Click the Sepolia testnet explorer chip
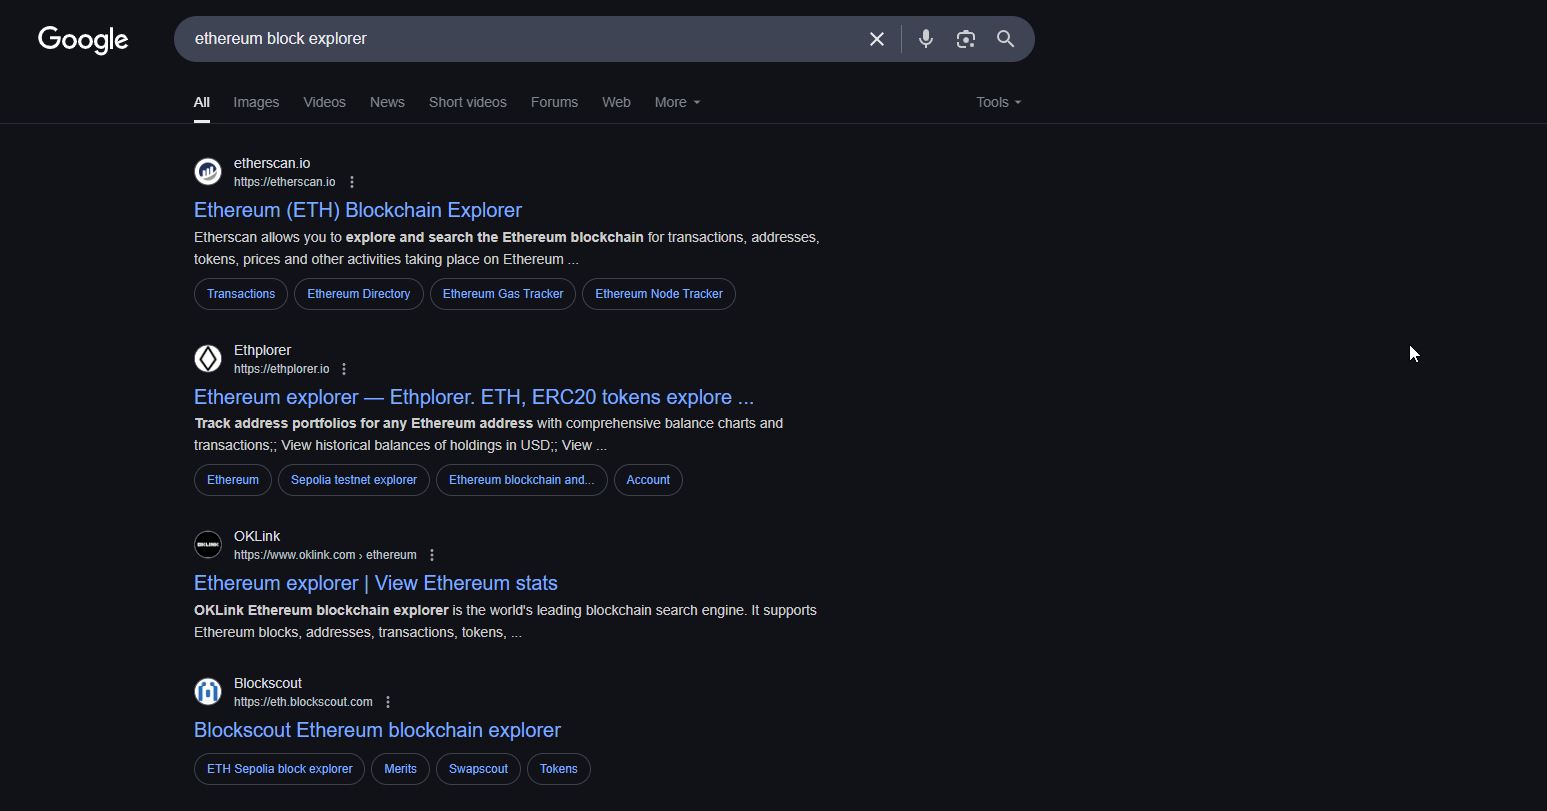The width and height of the screenshot is (1547, 811). (354, 480)
